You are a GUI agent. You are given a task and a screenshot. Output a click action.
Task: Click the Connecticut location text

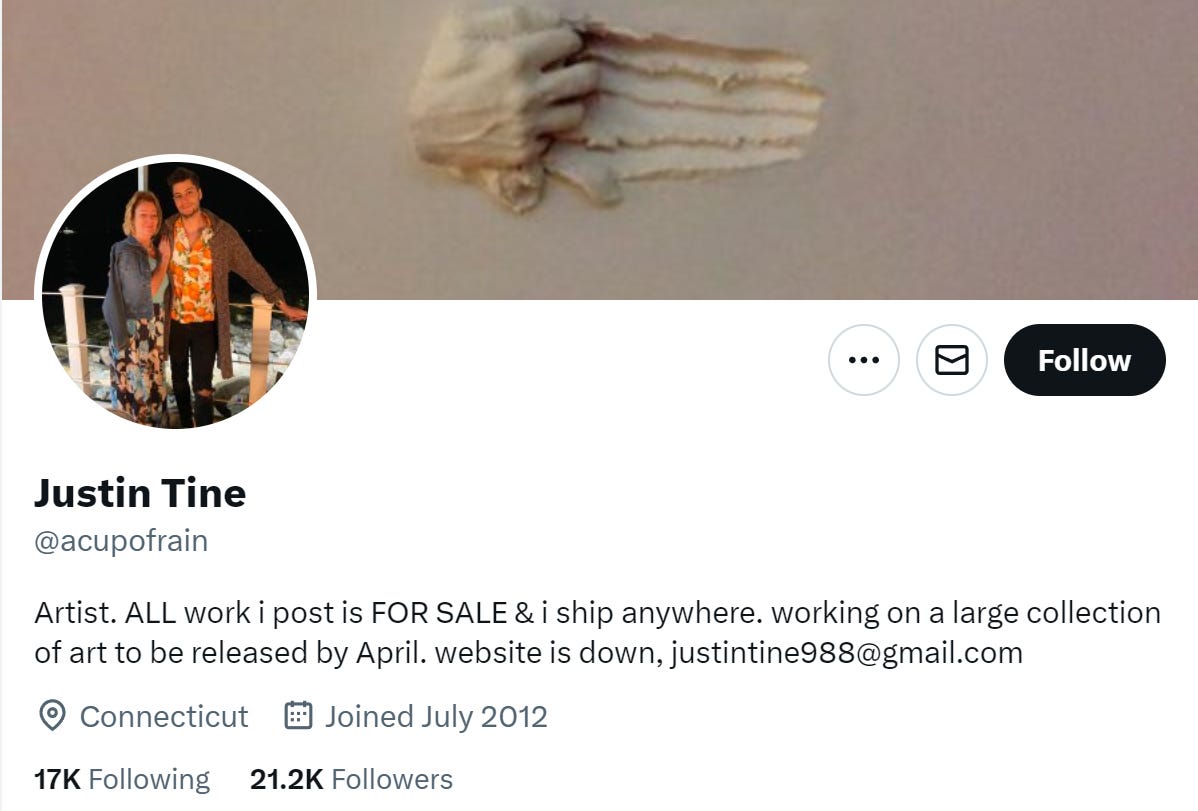click(x=164, y=717)
